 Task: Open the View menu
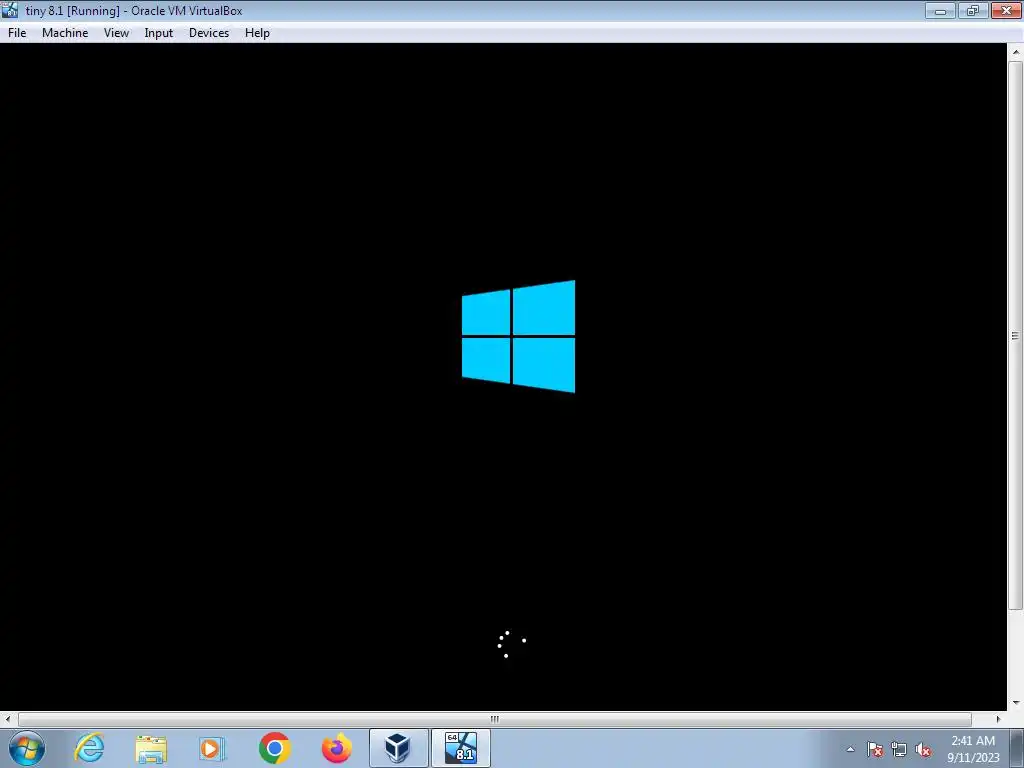point(116,33)
